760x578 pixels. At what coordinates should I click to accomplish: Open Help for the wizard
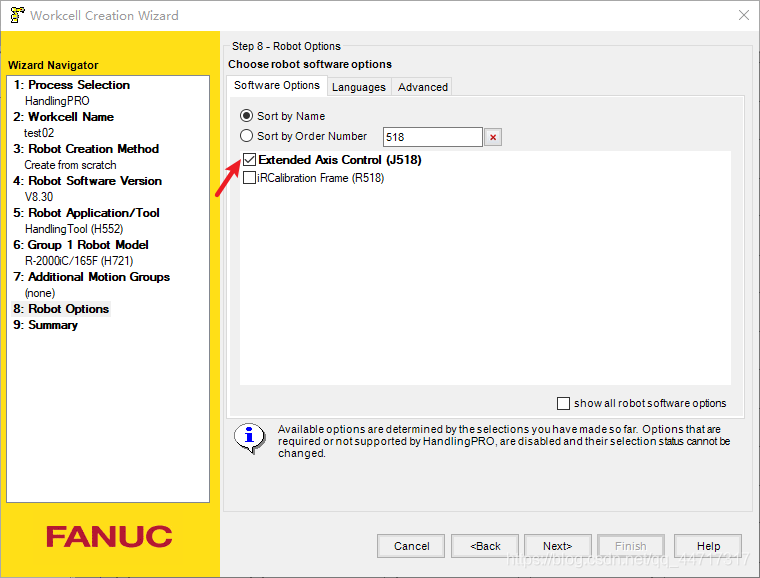point(708,546)
